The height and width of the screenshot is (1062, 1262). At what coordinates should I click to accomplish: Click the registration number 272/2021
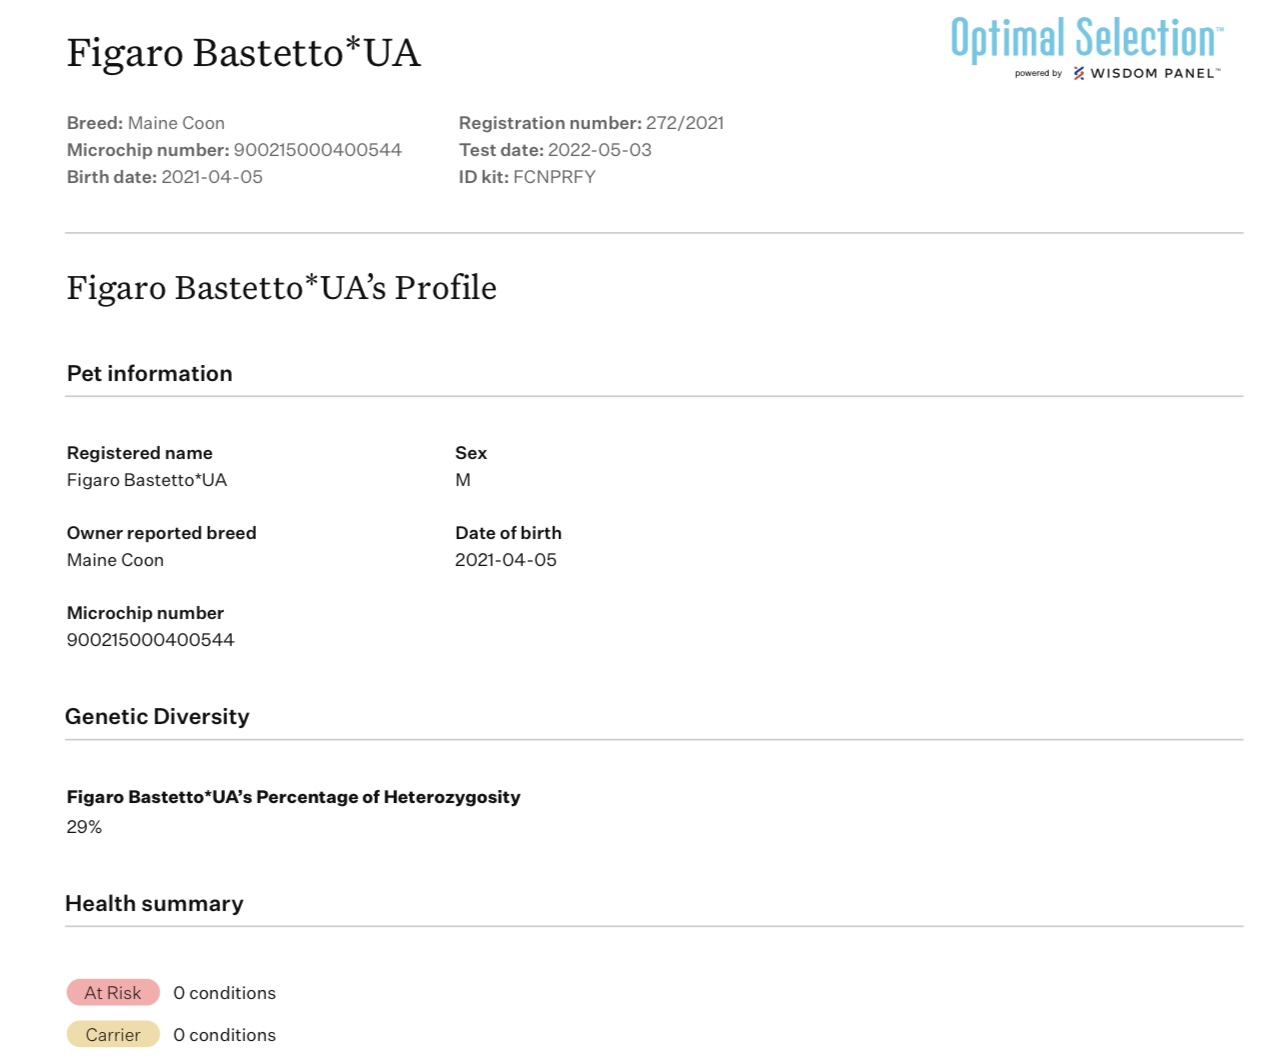click(x=685, y=123)
